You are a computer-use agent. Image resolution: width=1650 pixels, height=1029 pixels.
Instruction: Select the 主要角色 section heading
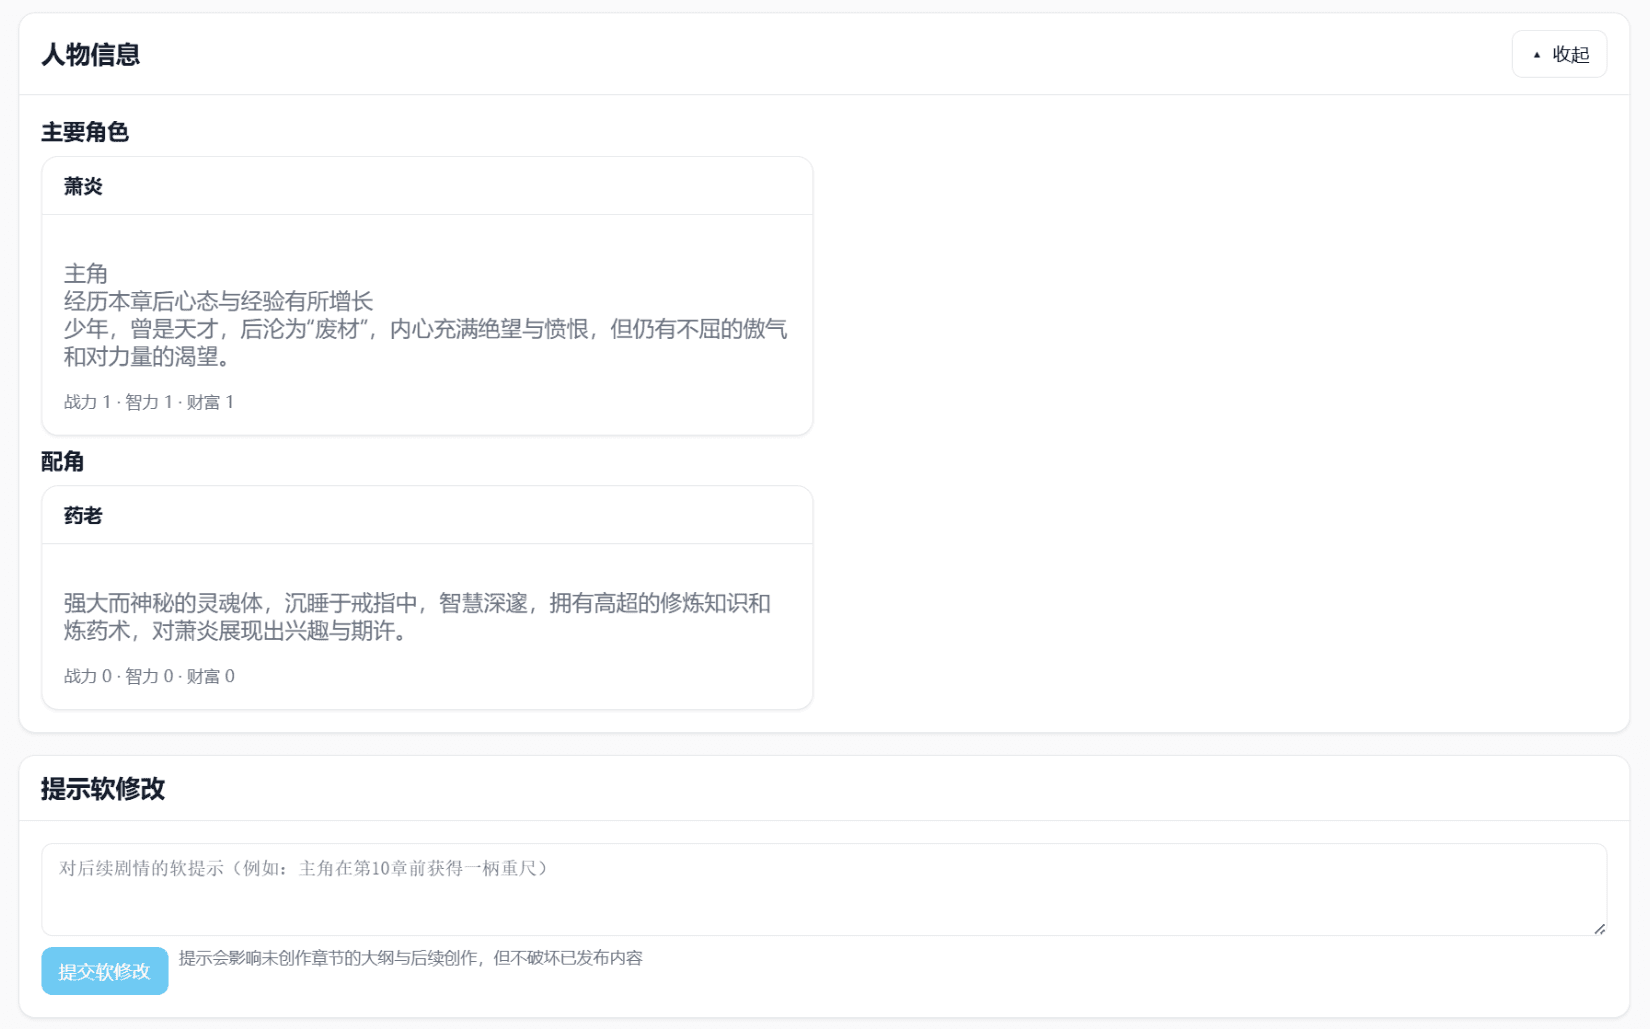click(x=86, y=132)
